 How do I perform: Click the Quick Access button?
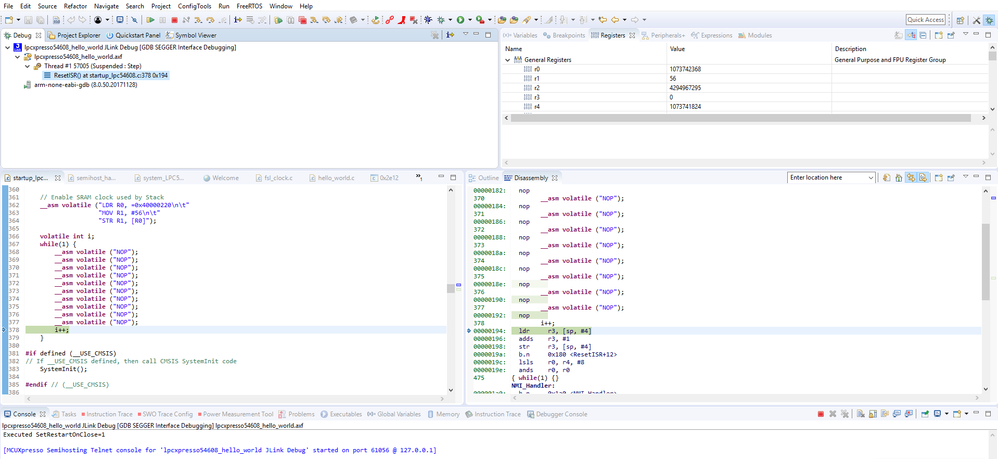pyautogui.click(x=925, y=19)
